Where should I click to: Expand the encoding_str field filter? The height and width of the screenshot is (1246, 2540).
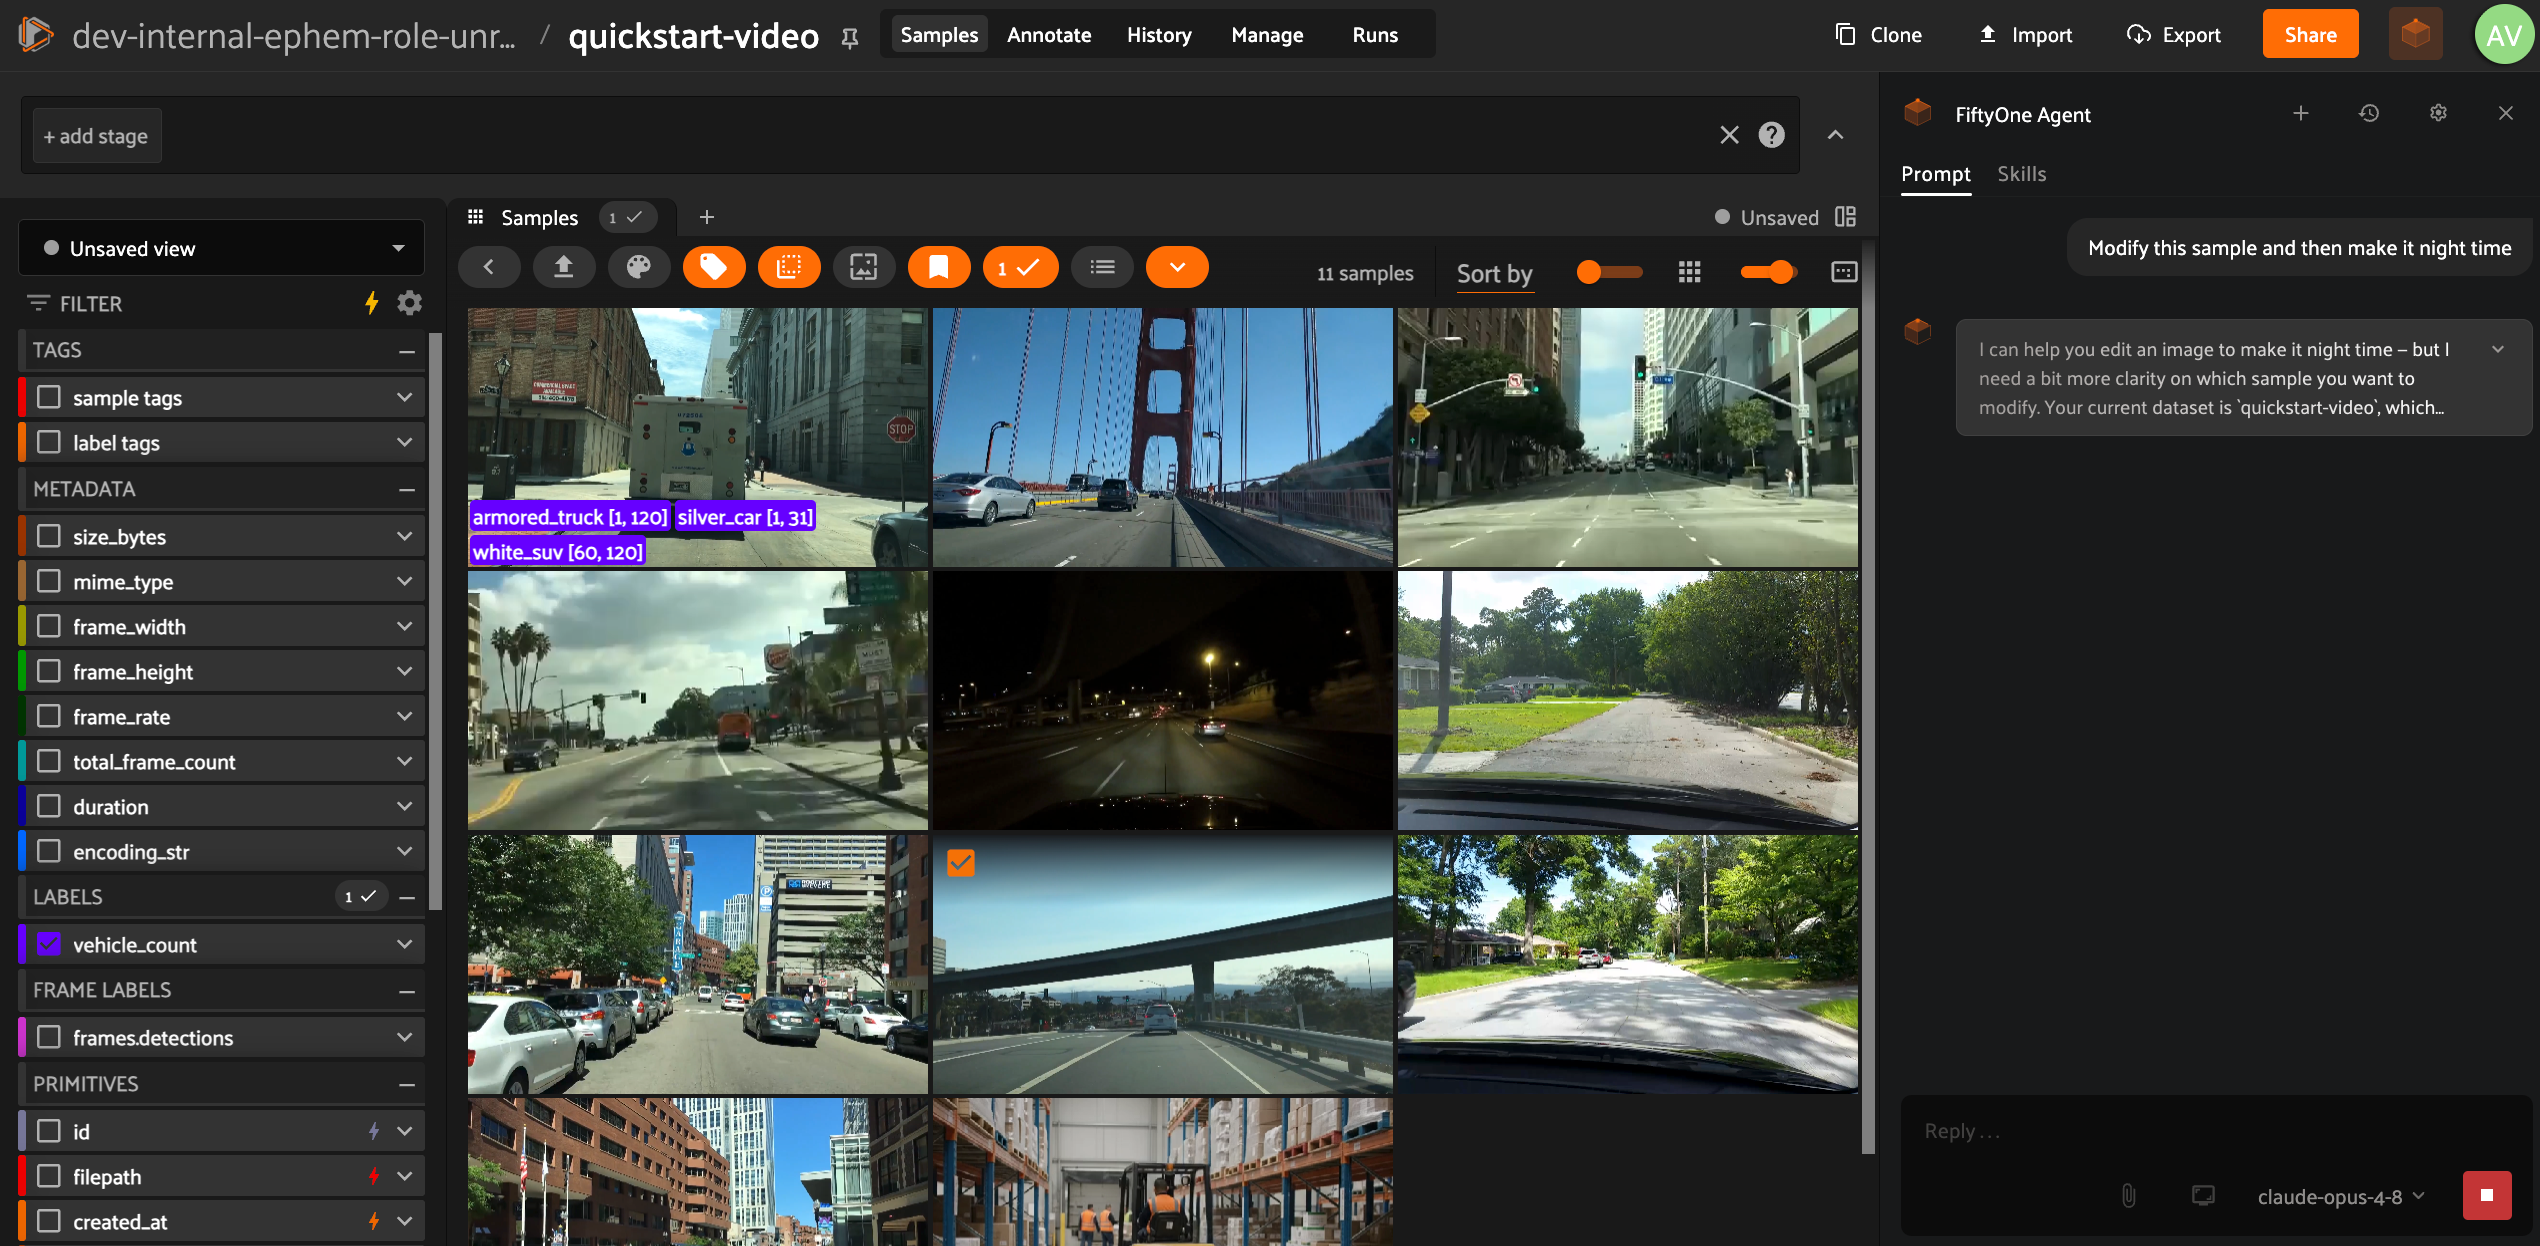tap(405, 852)
